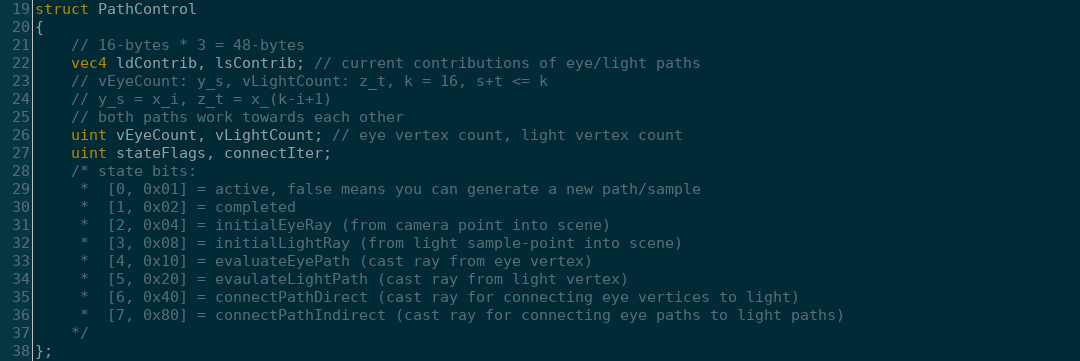Place cursor on the PathControl struct name
The height and width of the screenshot is (361, 1080).
click(x=147, y=10)
